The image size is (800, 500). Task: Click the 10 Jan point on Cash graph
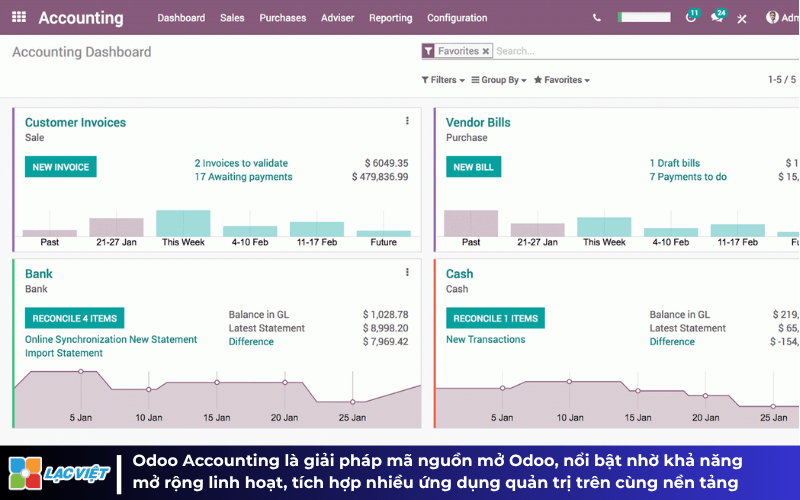tap(569, 382)
